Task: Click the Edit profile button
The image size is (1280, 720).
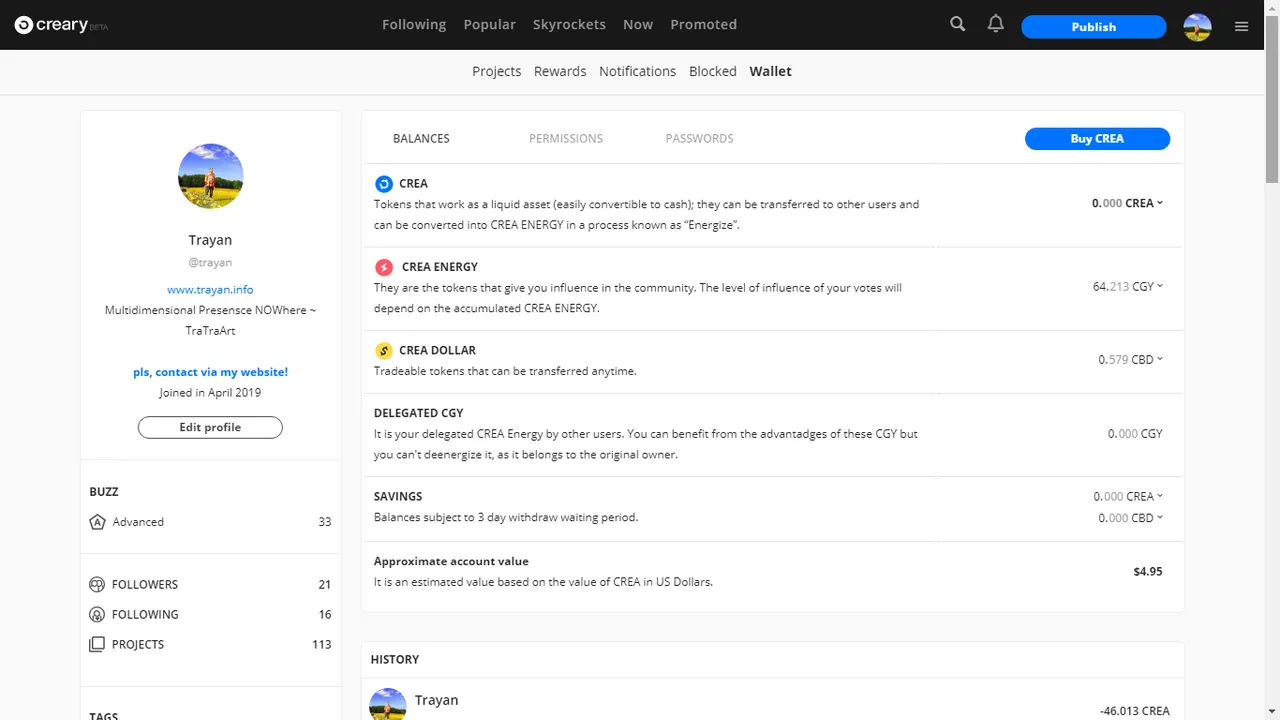Action: point(210,427)
